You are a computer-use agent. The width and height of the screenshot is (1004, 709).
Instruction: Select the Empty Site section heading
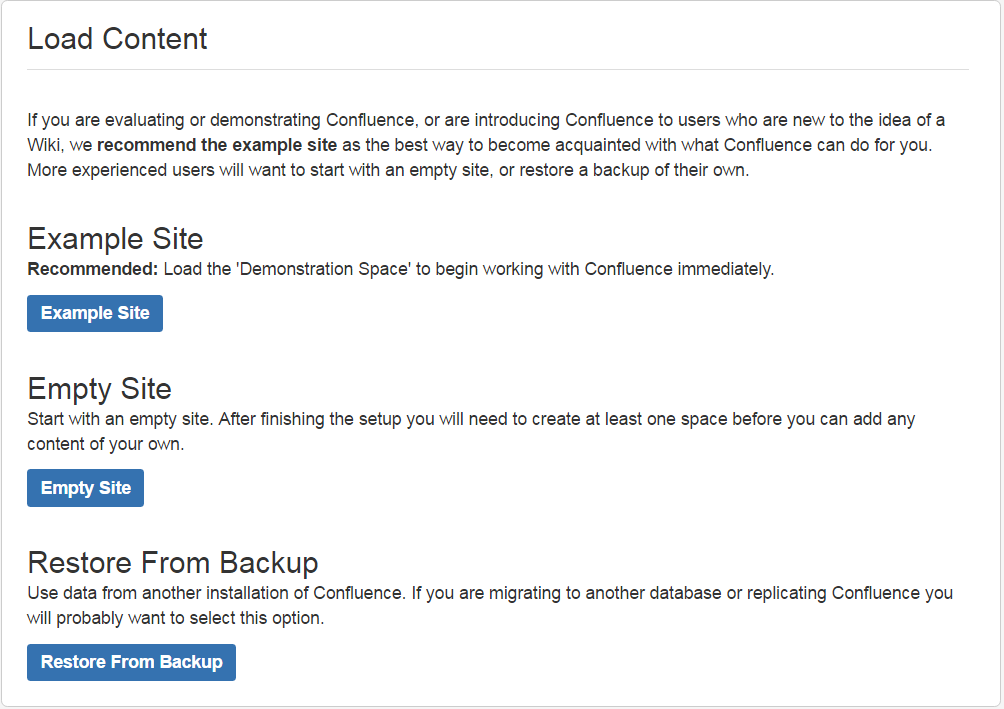click(99, 389)
